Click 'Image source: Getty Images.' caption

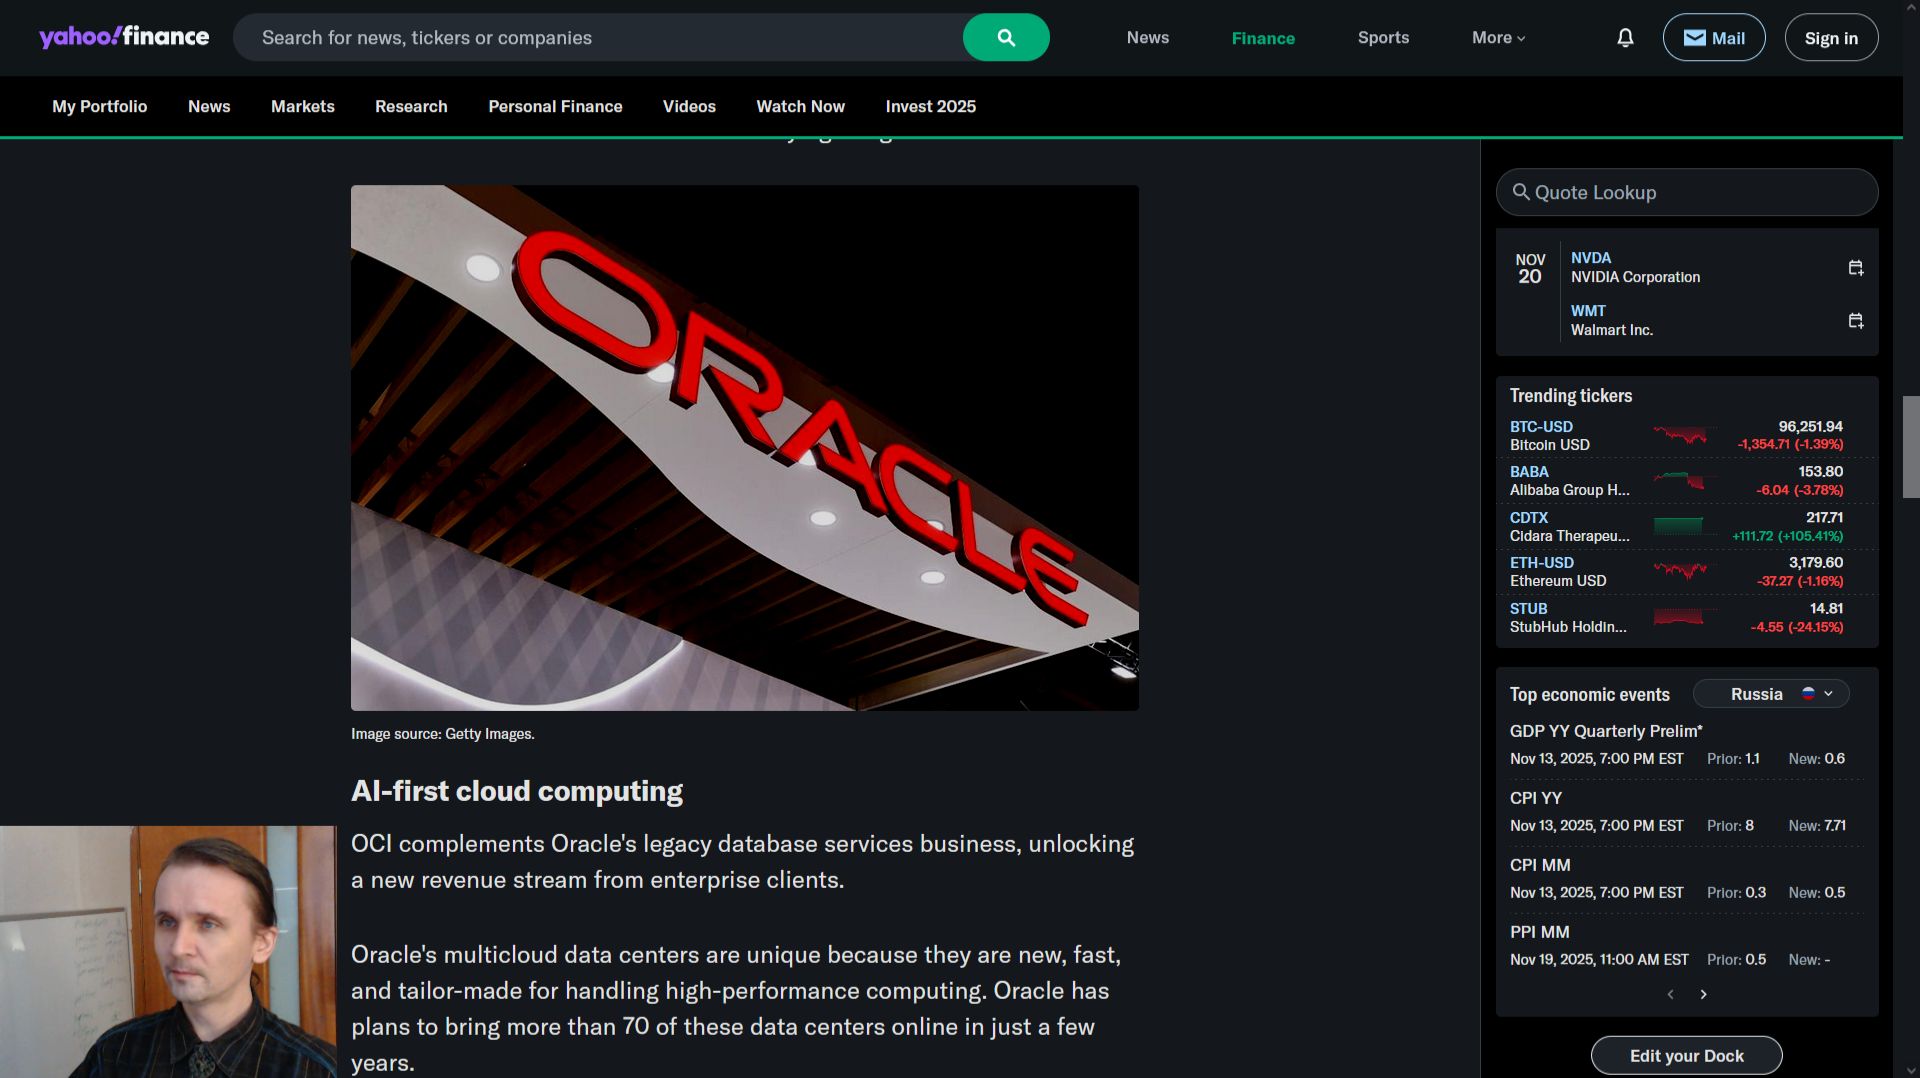(x=443, y=734)
